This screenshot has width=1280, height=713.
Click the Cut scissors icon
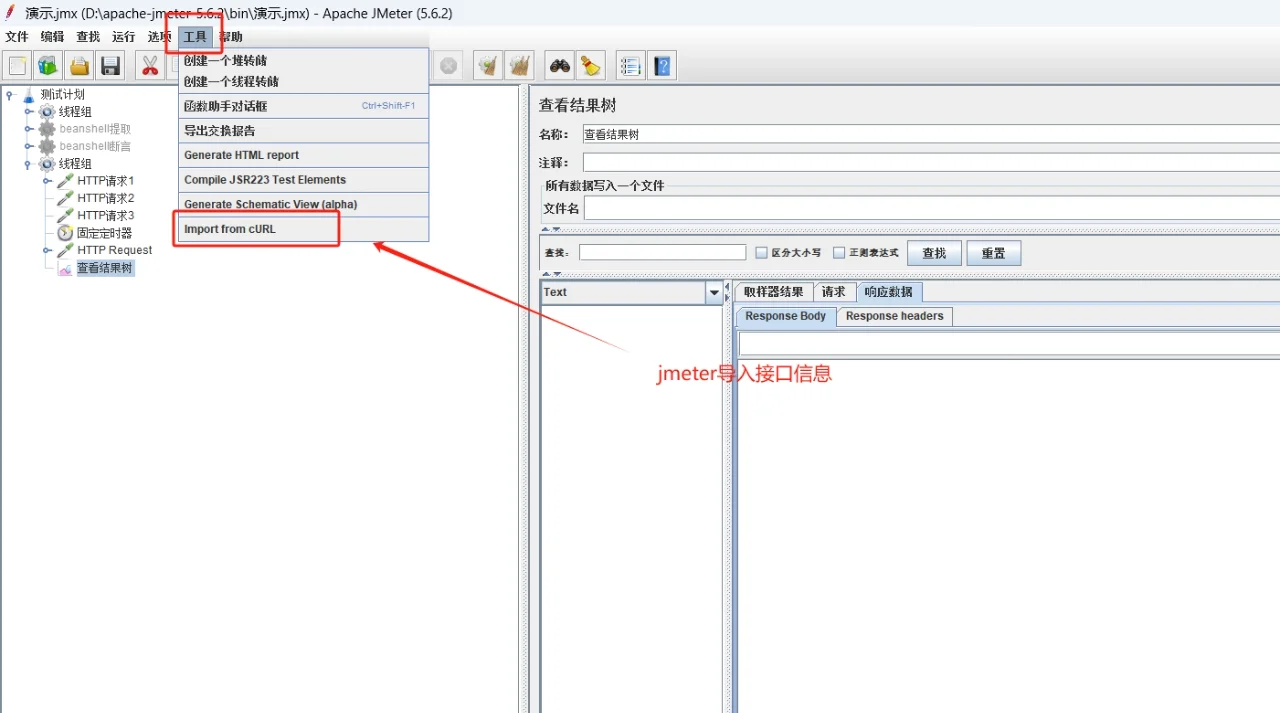point(150,66)
